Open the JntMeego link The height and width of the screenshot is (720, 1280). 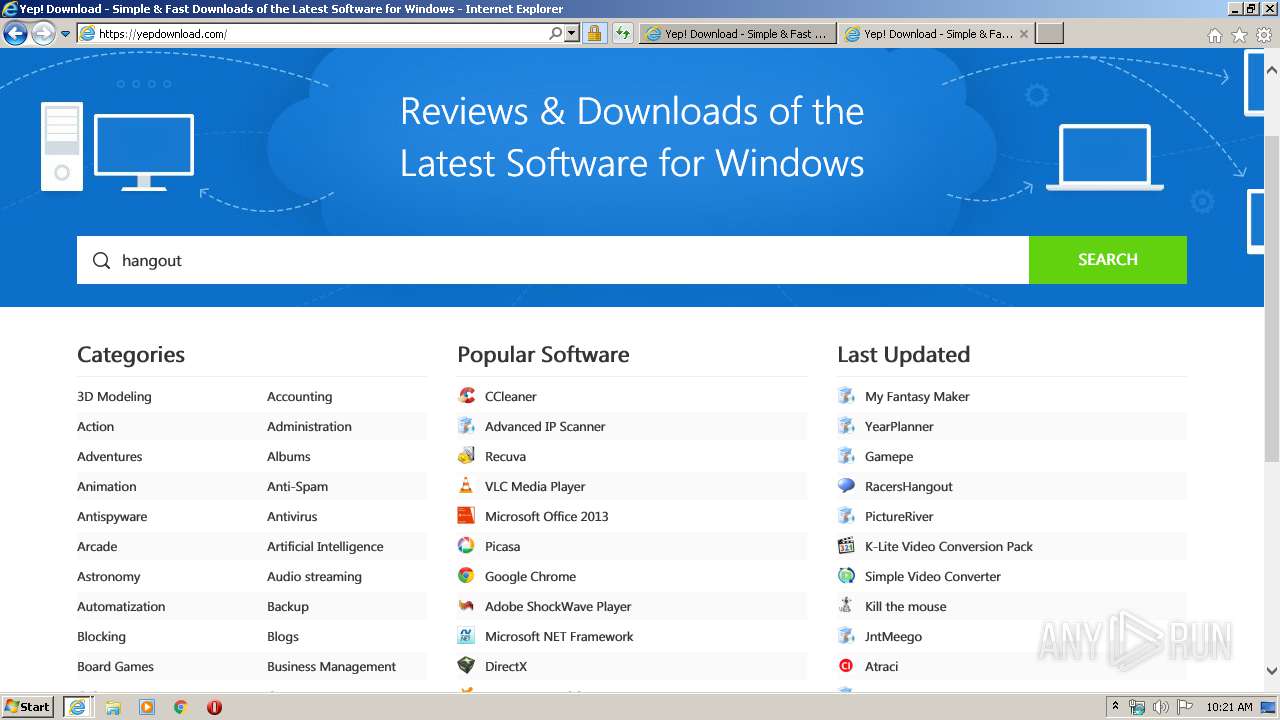click(x=893, y=636)
